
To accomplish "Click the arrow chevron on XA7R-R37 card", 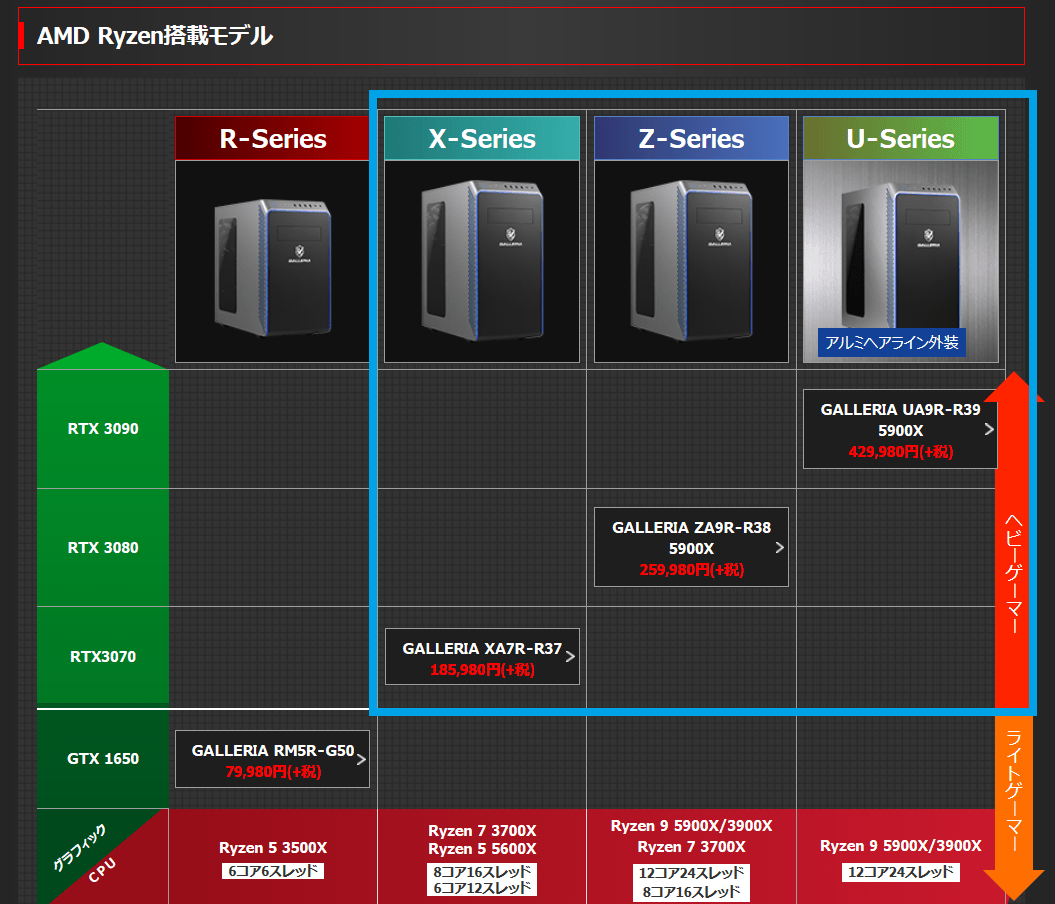I will click(x=570, y=656).
